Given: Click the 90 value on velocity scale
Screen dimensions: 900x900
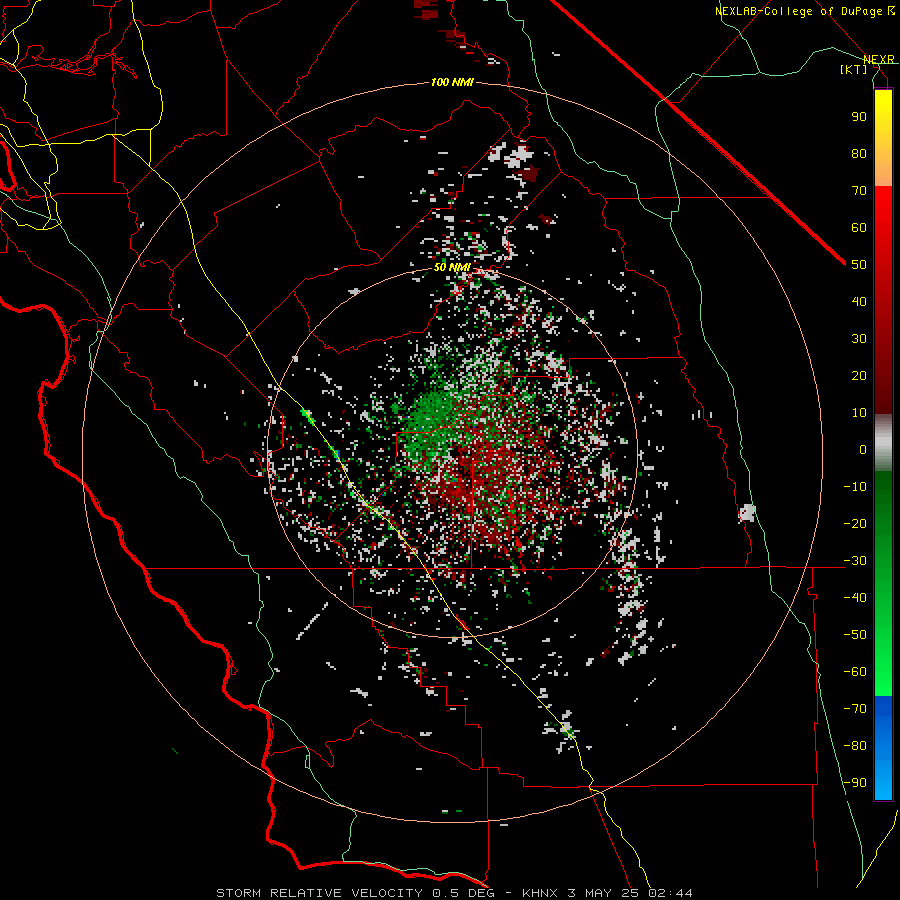Looking at the screenshot, I should (x=859, y=117).
